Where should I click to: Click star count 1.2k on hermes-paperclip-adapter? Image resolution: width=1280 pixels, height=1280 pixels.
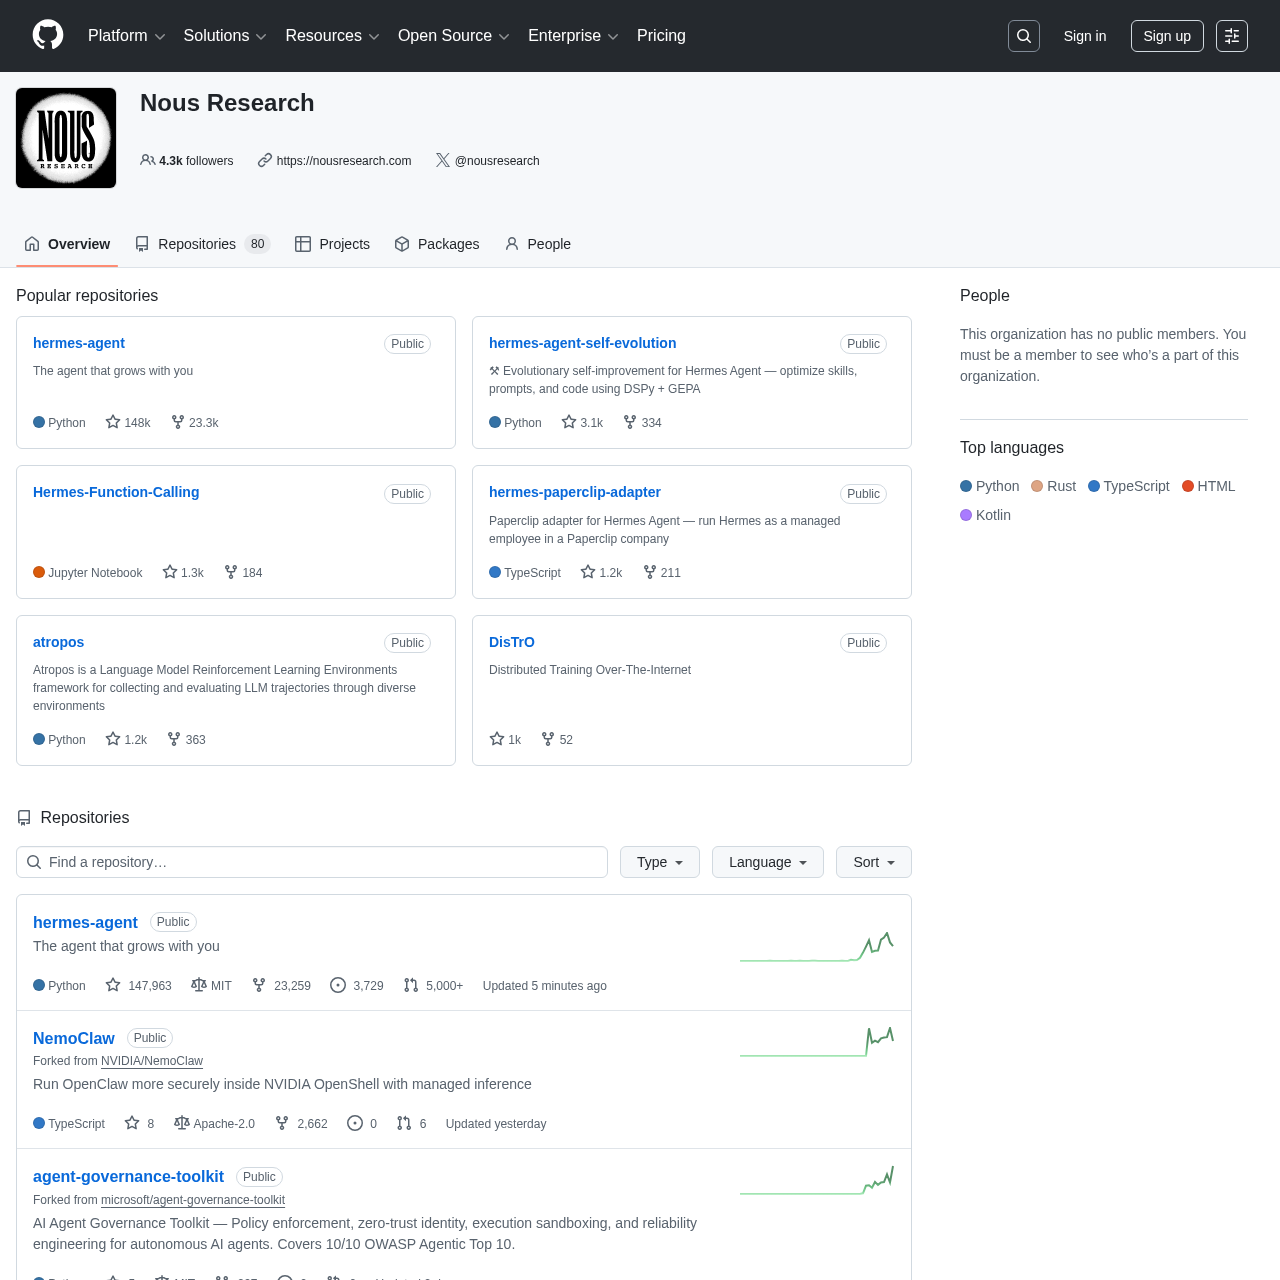(x=602, y=572)
